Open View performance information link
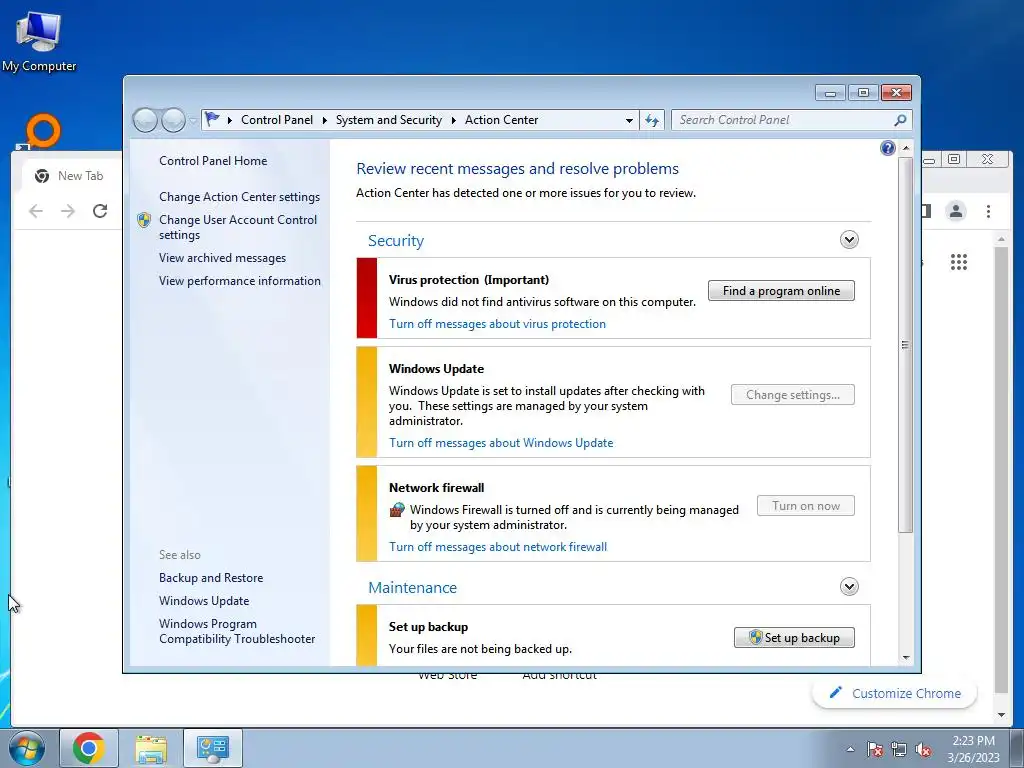The height and width of the screenshot is (768, 1024). pos(240,281)
